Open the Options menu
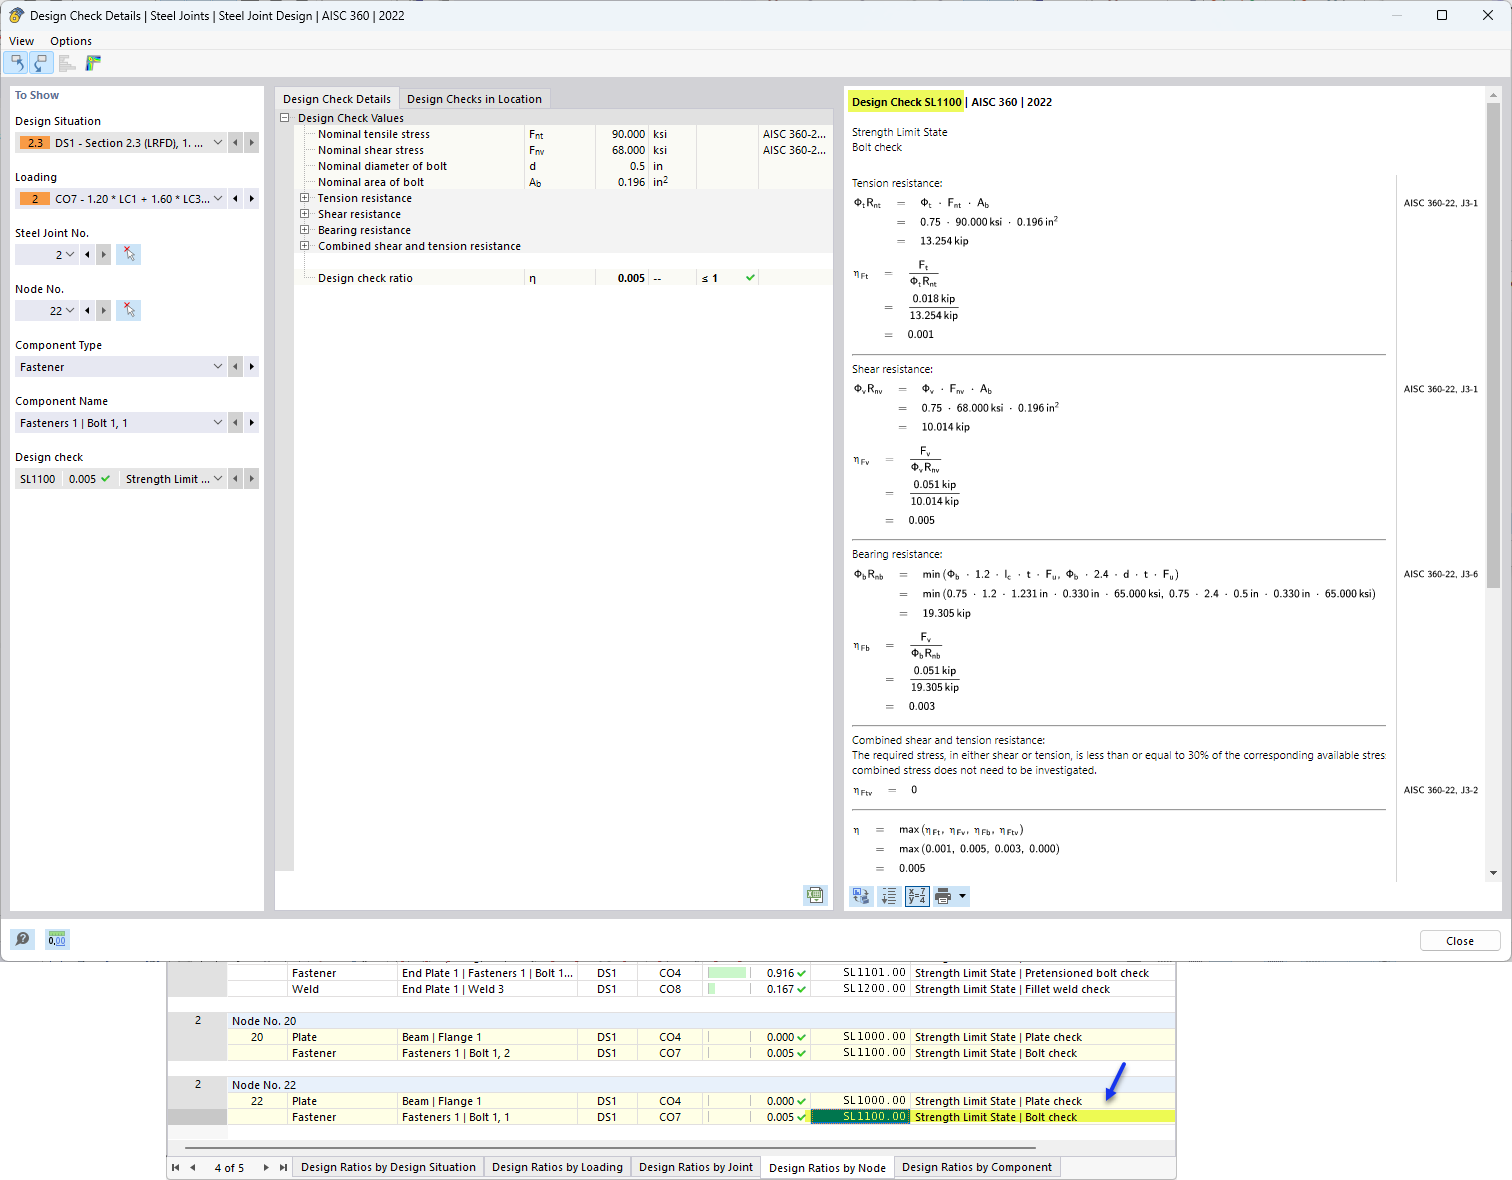The height and width of the screenshot is (1180, 1512). click(x=71, y=41)
